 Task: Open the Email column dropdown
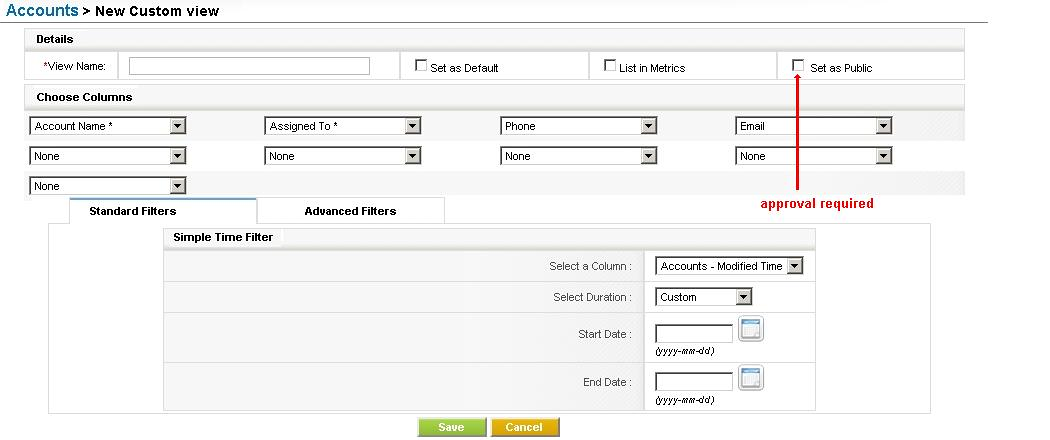pyautogui.click(x=814, y=126)
